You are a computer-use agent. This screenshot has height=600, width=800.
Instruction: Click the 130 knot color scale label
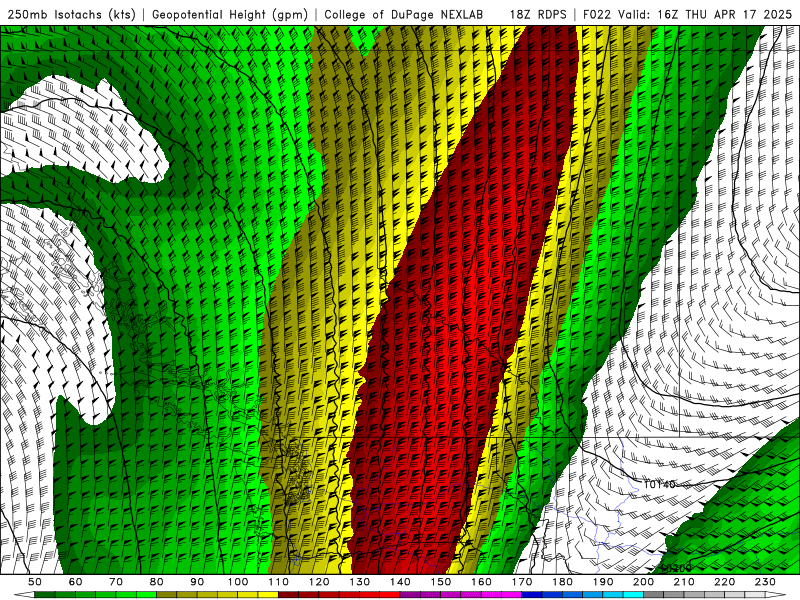360,582
